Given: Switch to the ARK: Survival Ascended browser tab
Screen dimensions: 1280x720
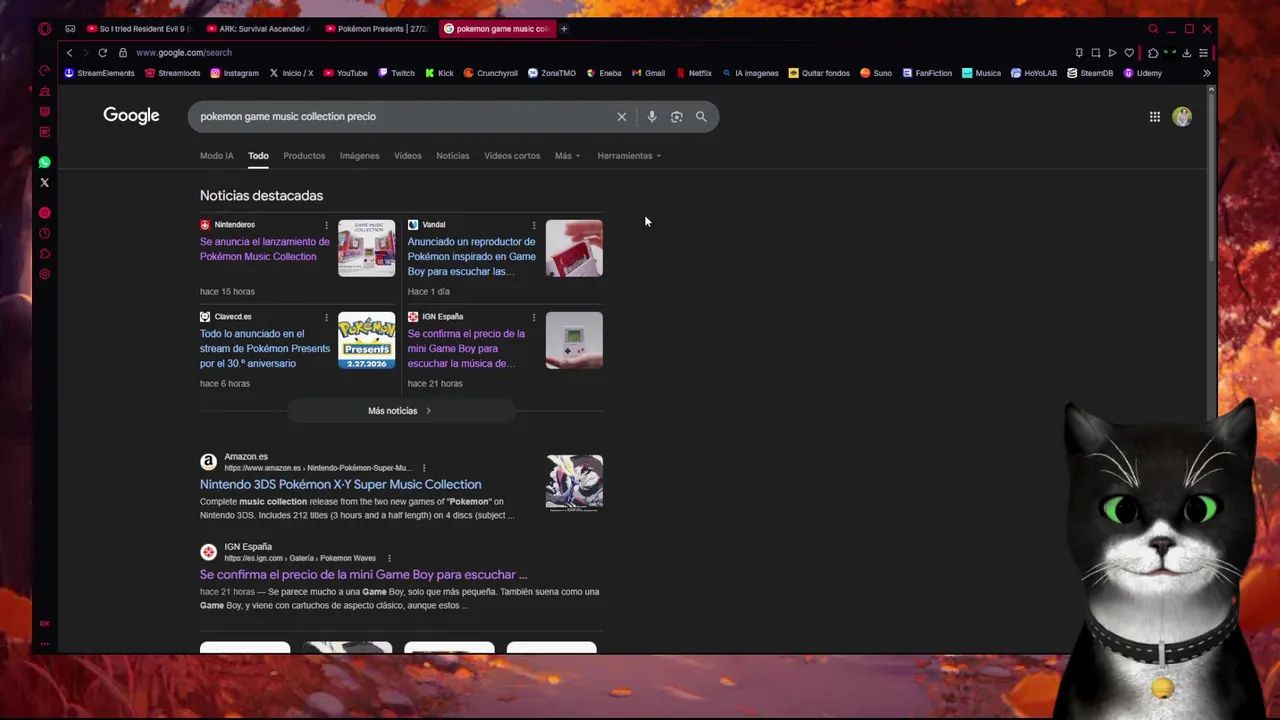Looking at the screenshot, I should [259, 29].
